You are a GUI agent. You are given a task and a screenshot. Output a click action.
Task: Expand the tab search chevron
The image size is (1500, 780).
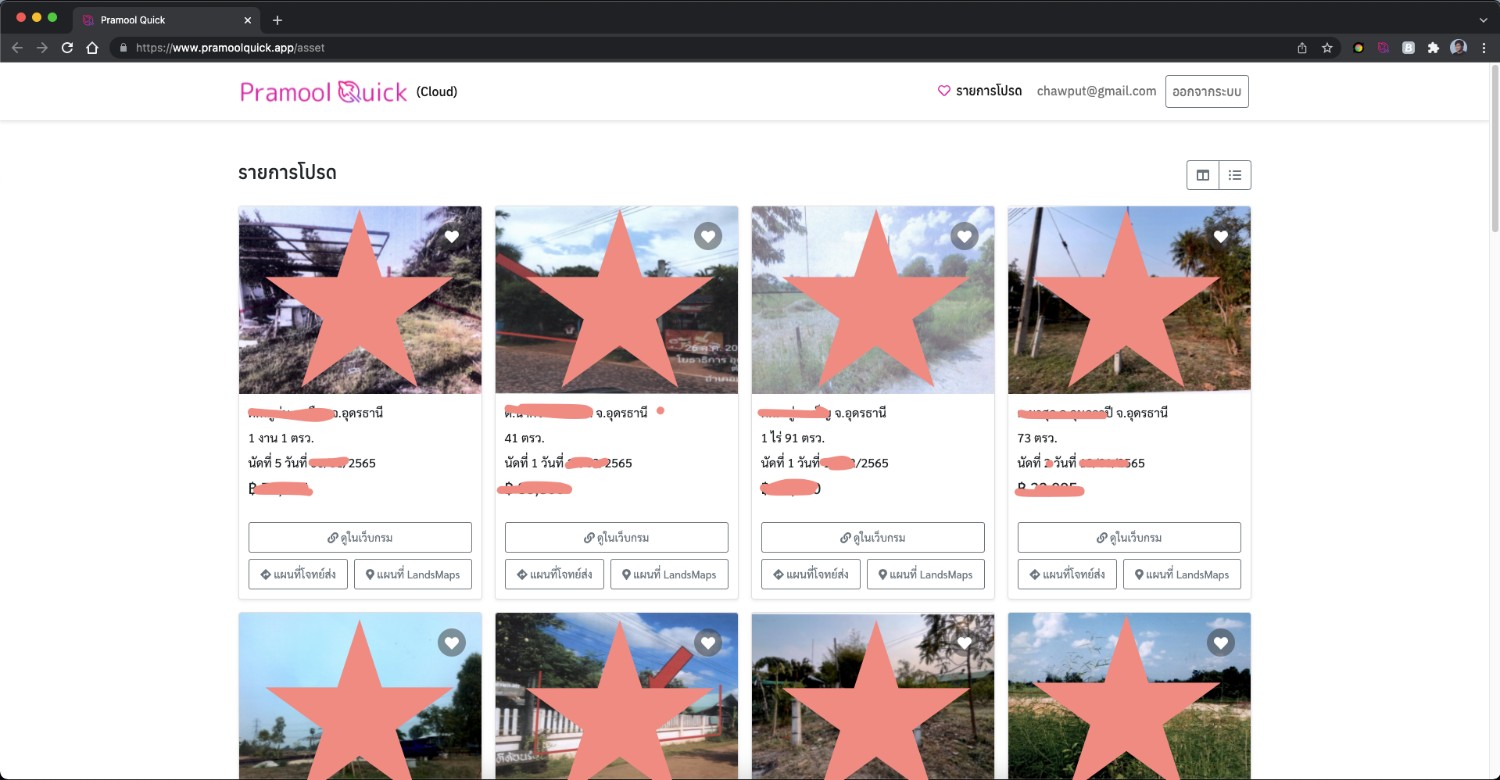click(x=1483, y=20)
